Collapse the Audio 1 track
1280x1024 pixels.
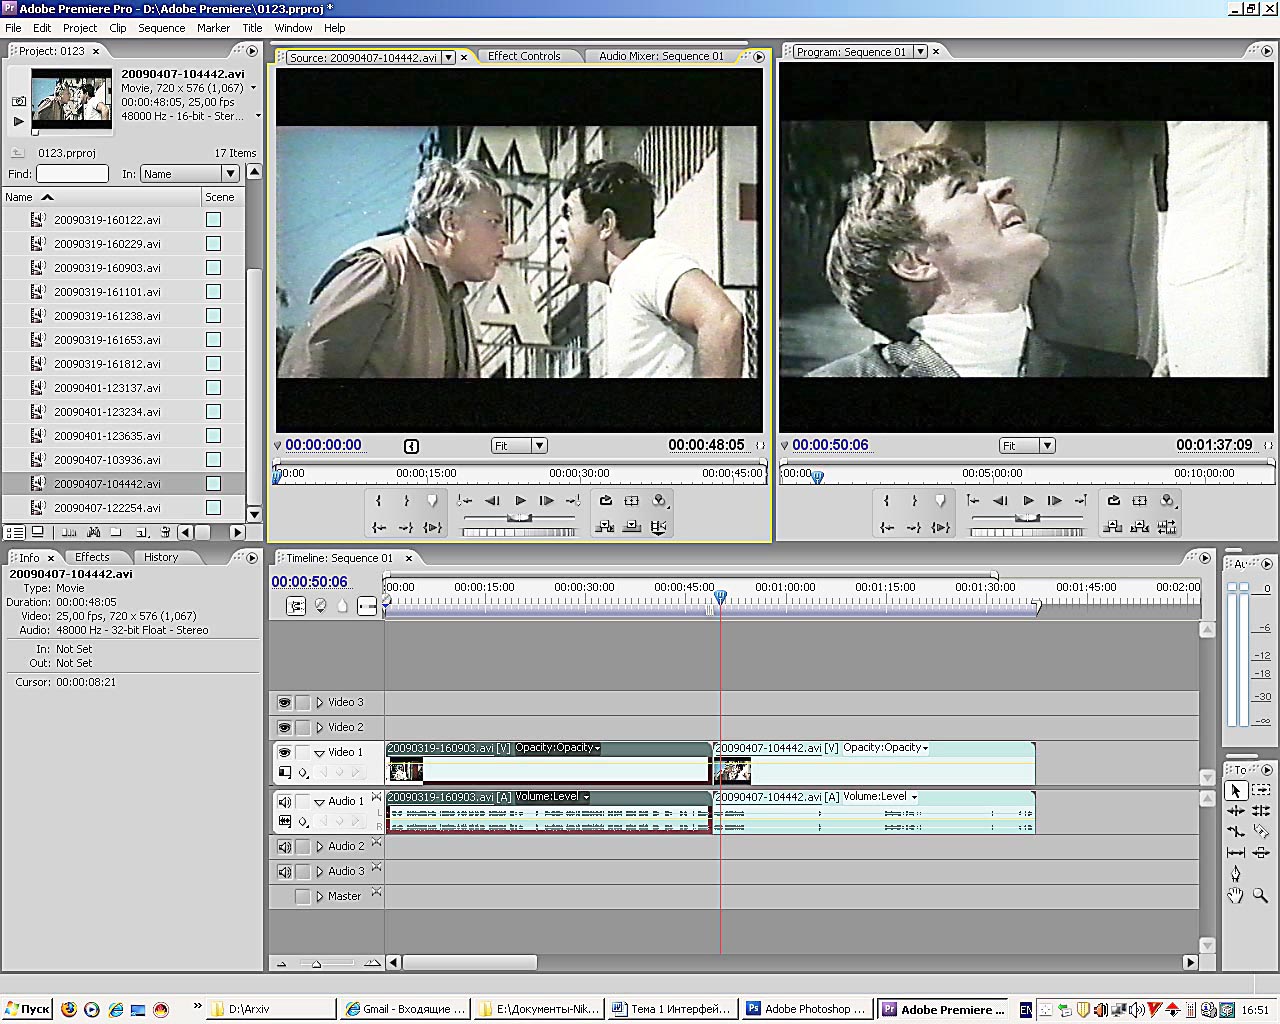pos(320,802)
